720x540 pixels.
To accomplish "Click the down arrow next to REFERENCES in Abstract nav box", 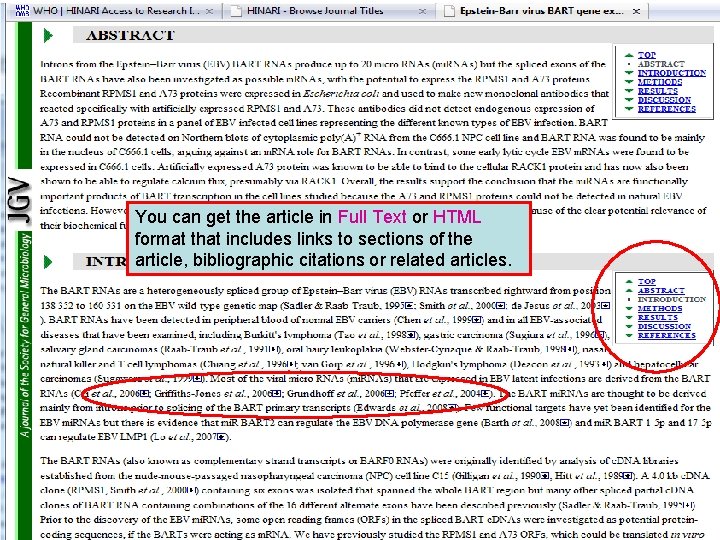I will 629,109.
